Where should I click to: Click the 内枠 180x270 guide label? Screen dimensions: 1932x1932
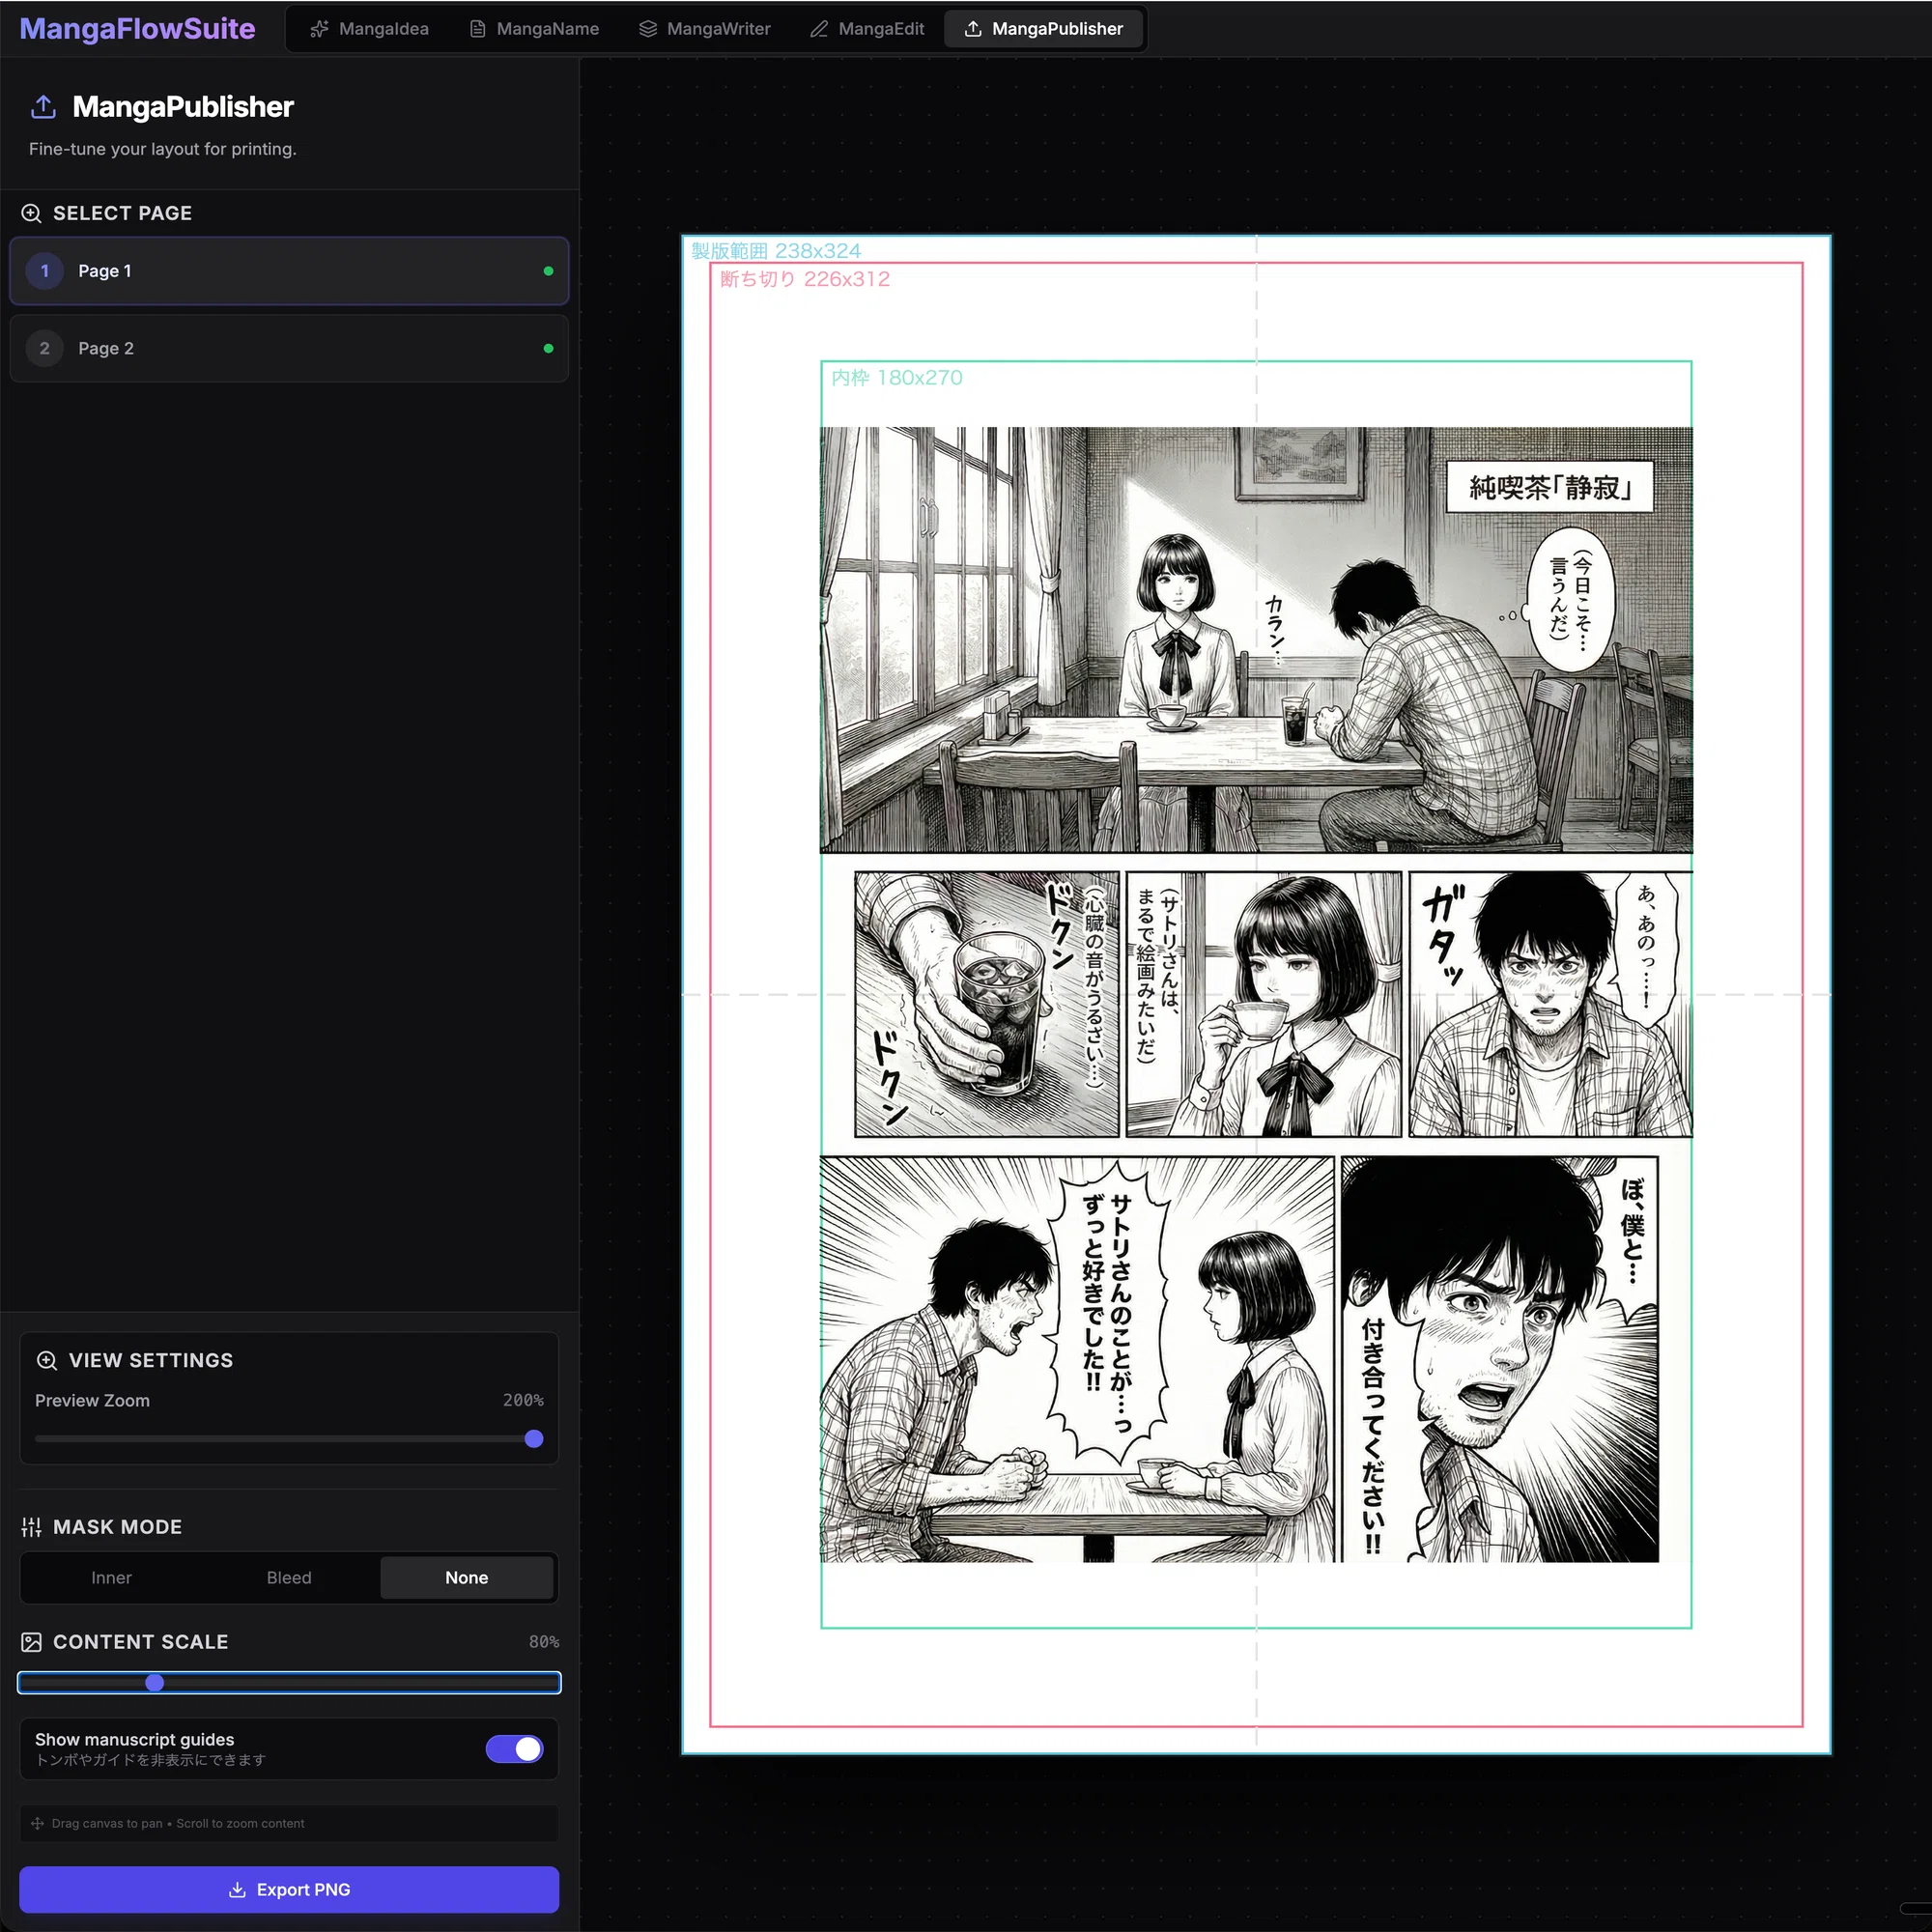pyautogui.click(x=897, y=378)
